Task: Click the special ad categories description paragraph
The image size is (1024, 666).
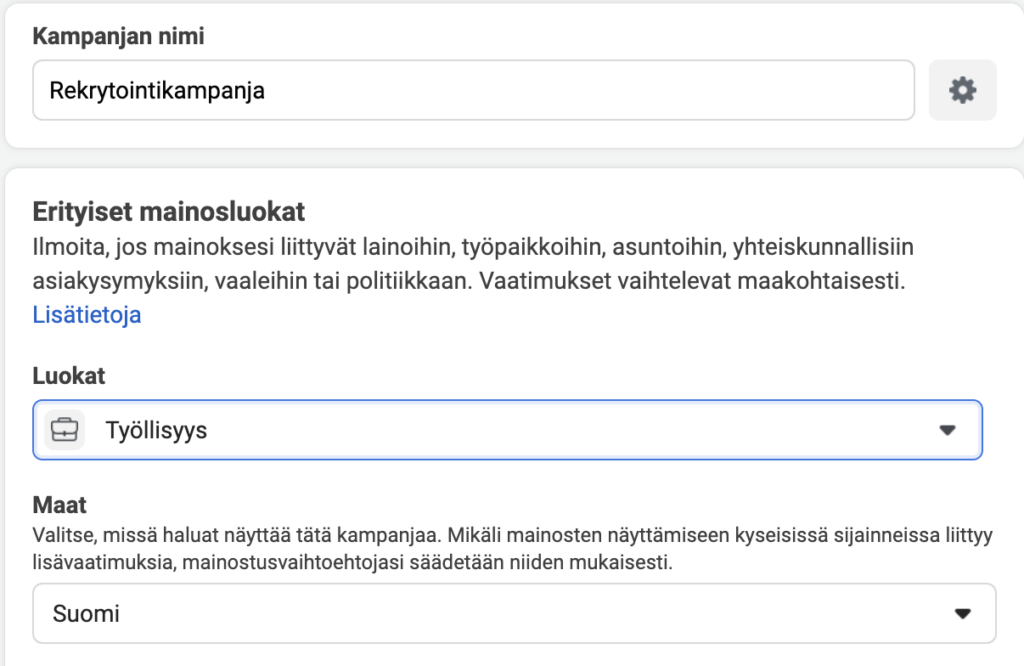Action: click(x=473, y=264)
